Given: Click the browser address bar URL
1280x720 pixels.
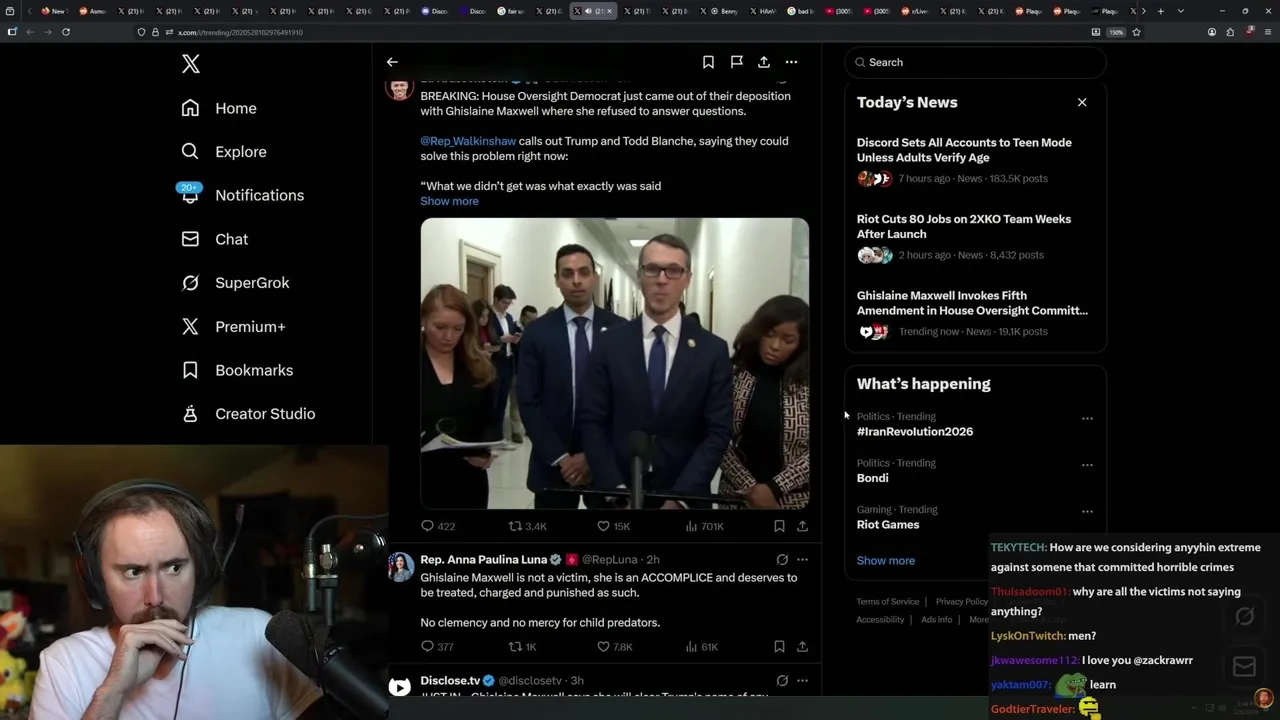Looking at the screenshot, I should pos(240,32).
